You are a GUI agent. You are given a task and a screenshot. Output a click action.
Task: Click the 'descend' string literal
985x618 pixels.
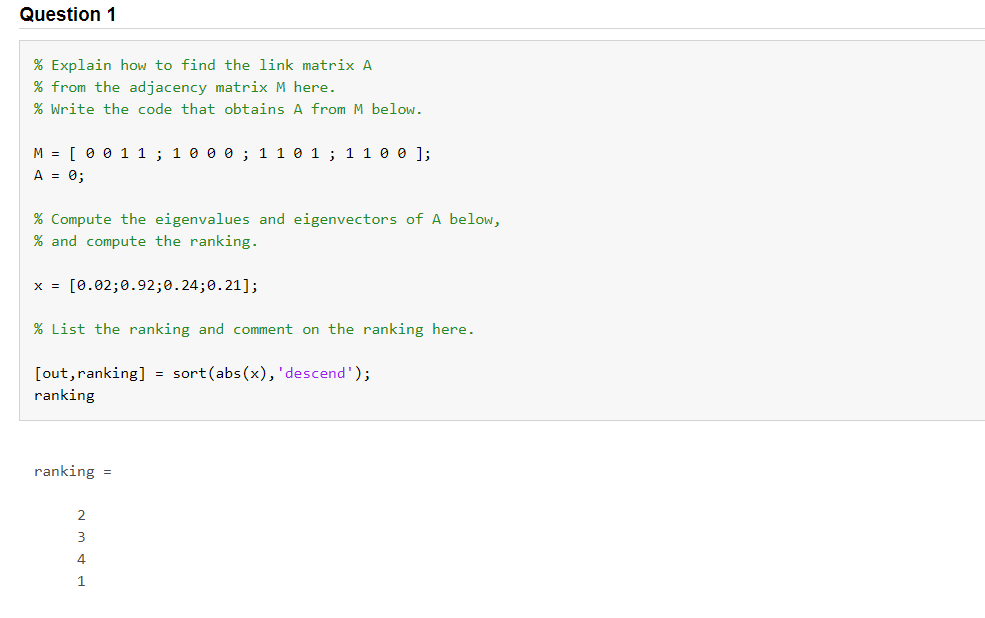pyautogui.click(x=315, y=373)
